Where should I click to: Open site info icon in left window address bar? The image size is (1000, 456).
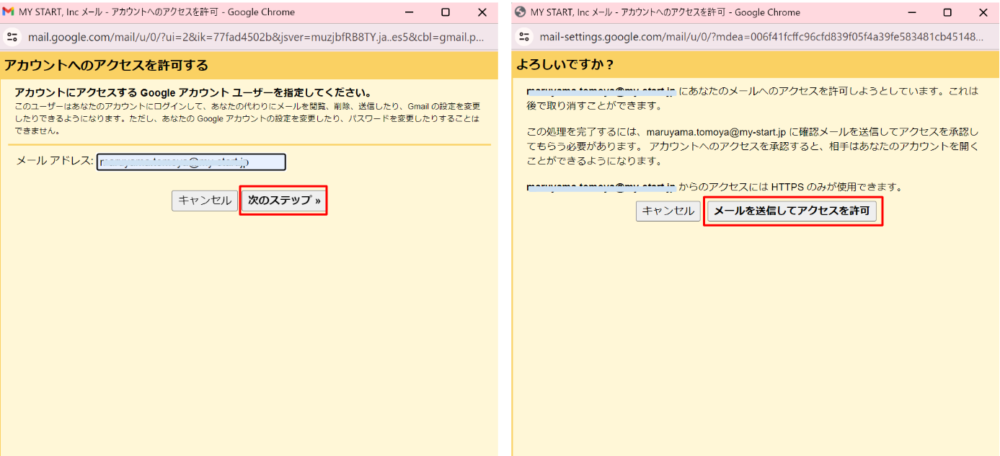pos(11,36)
